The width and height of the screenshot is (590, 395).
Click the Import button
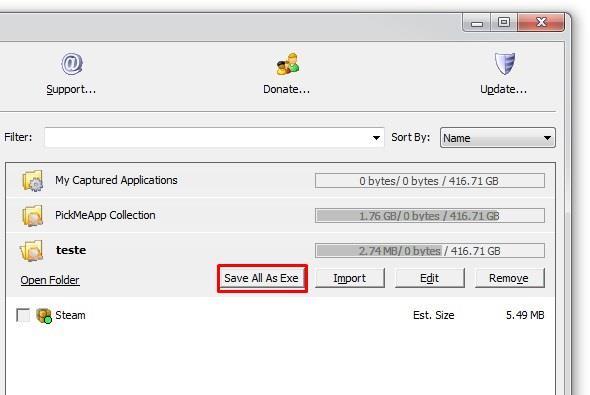[350, 278]
